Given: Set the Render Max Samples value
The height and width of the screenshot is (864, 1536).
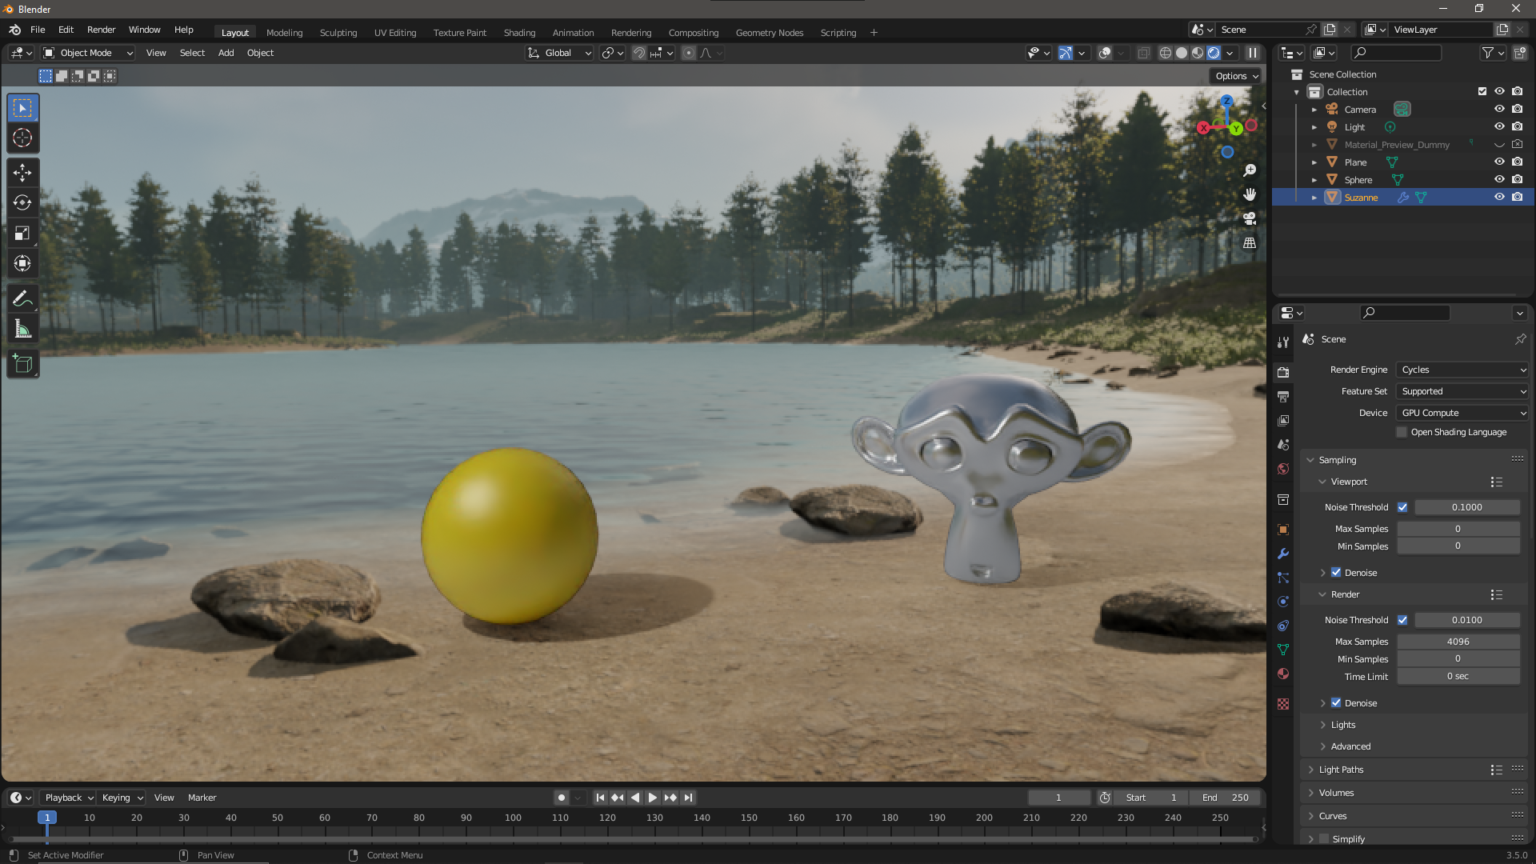Looking at the screenshot, I should pos(1458,641).
